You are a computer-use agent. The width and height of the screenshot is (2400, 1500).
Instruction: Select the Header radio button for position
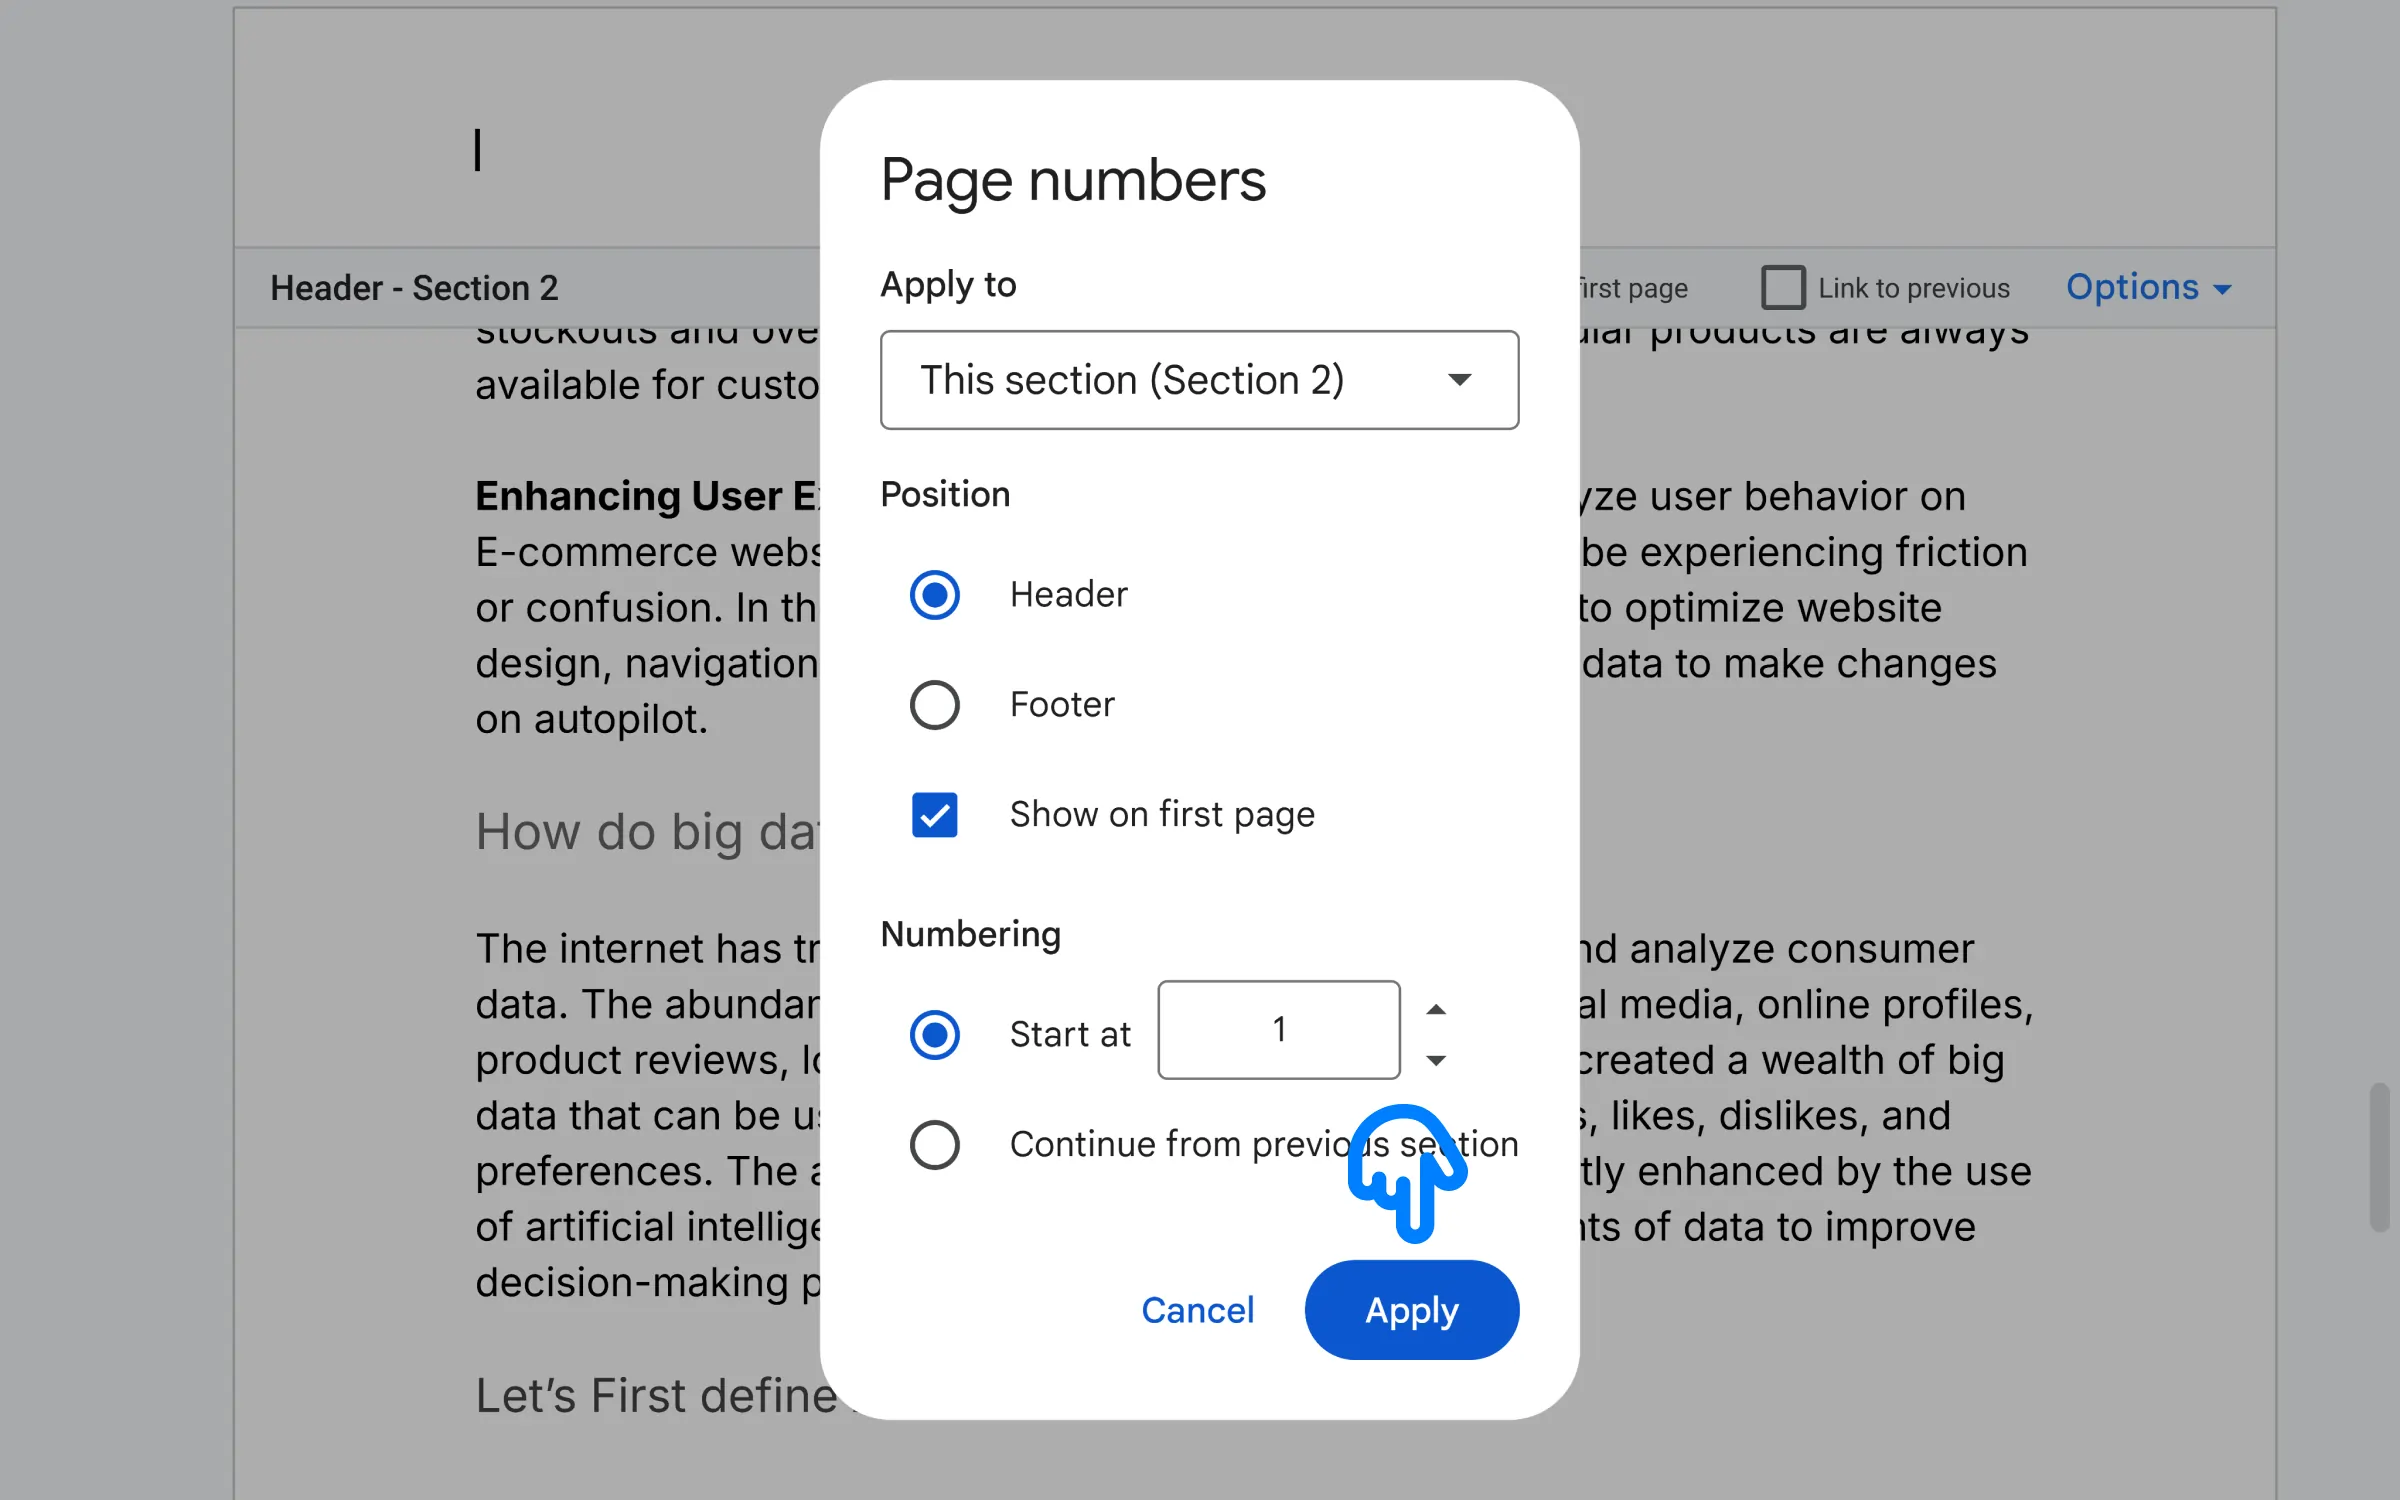coord(935,593)
